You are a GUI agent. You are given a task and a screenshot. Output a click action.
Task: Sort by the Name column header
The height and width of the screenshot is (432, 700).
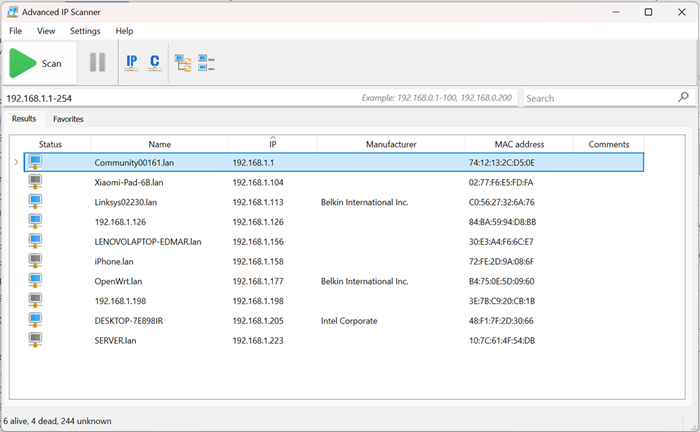(159, 144)
